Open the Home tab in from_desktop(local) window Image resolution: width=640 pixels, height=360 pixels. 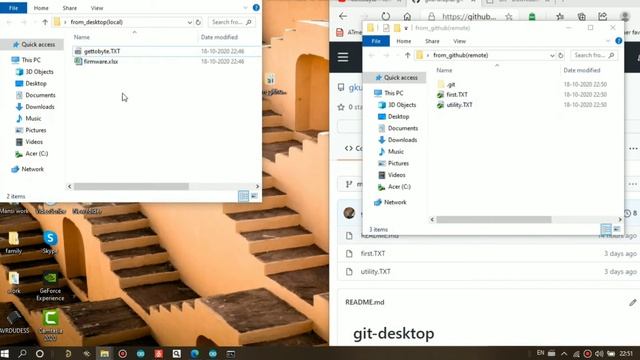point(41,8)
